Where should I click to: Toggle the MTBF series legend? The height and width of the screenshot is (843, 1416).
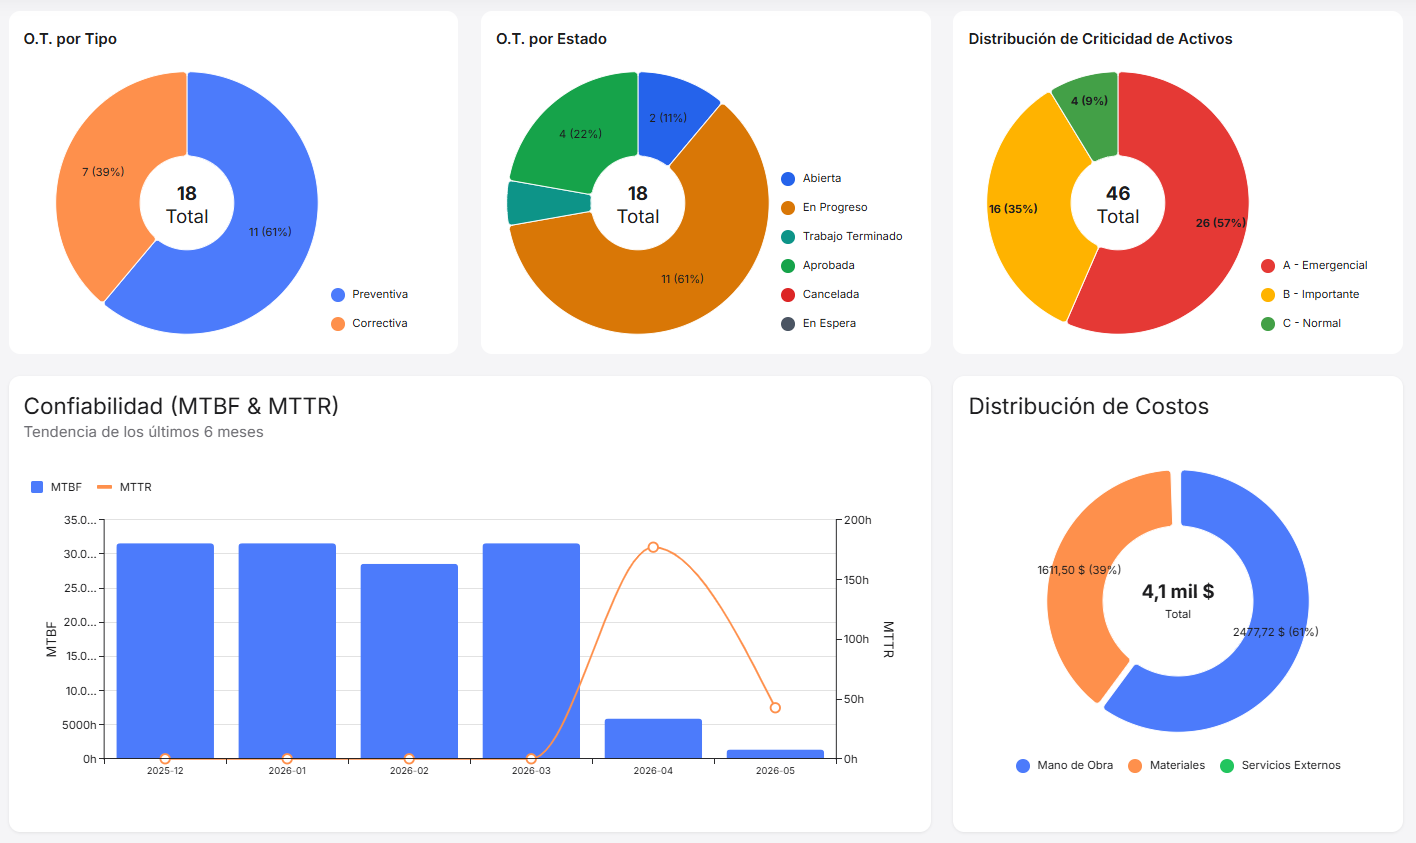point(56,487)
